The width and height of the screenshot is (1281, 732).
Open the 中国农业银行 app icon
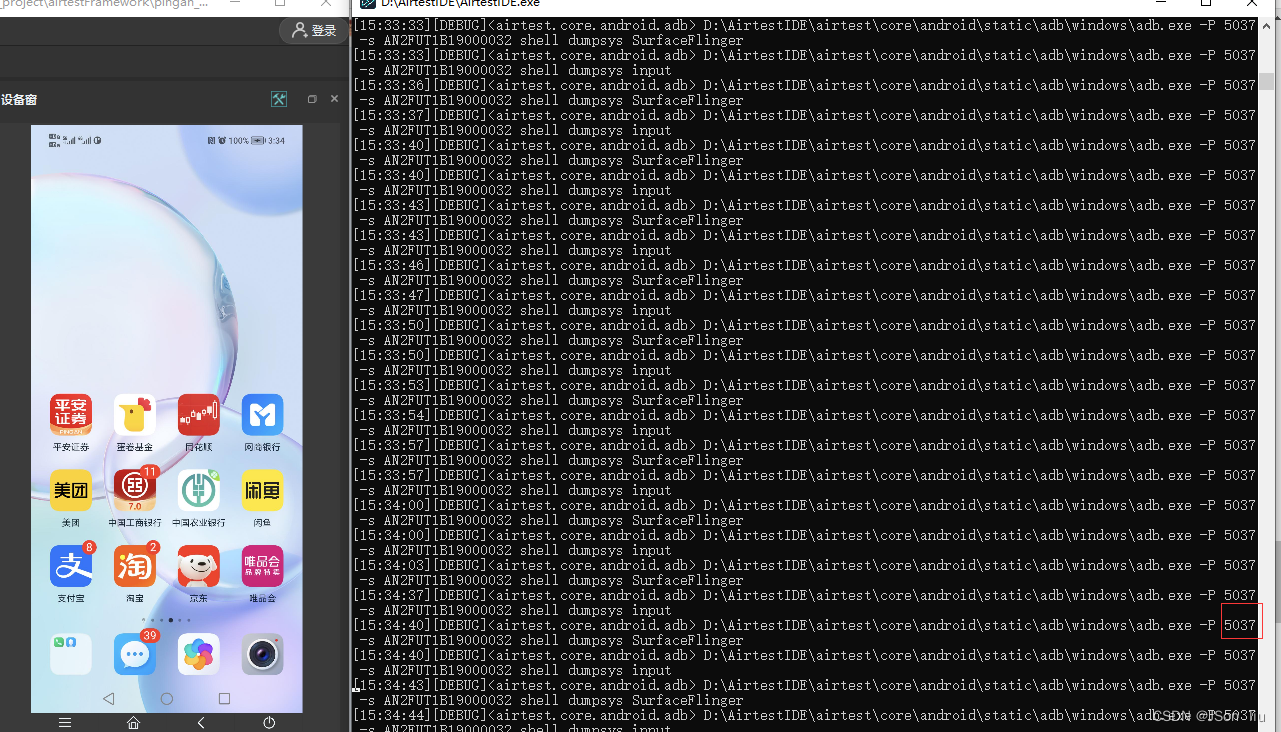[199, 491]
